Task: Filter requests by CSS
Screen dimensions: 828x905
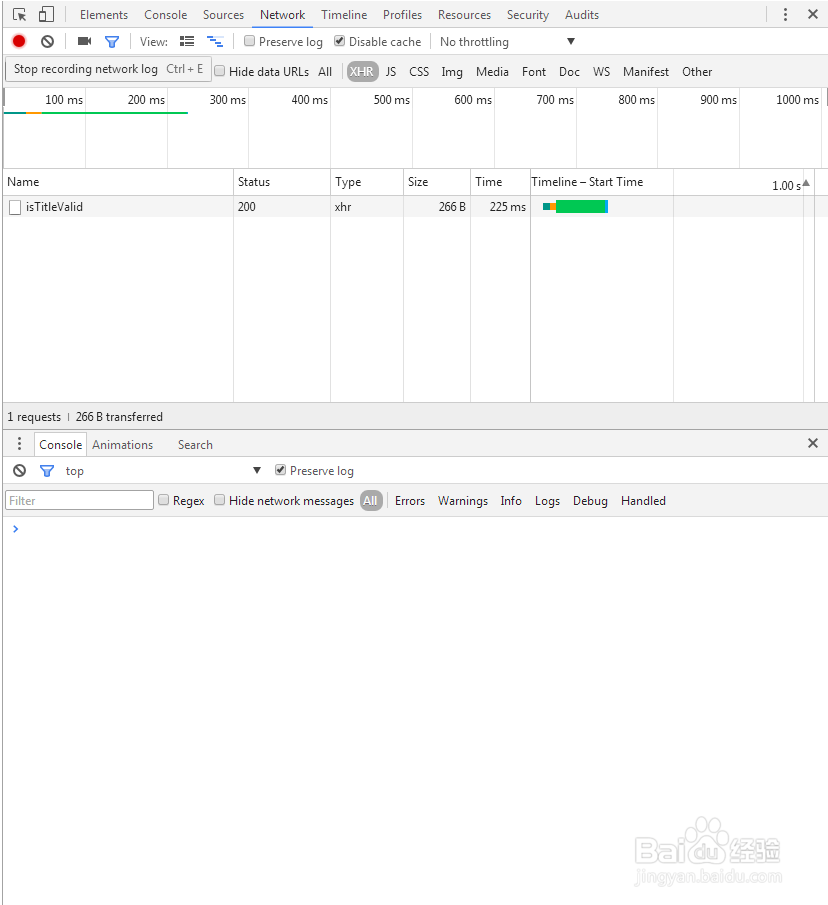Action: (x=419, y=72)
